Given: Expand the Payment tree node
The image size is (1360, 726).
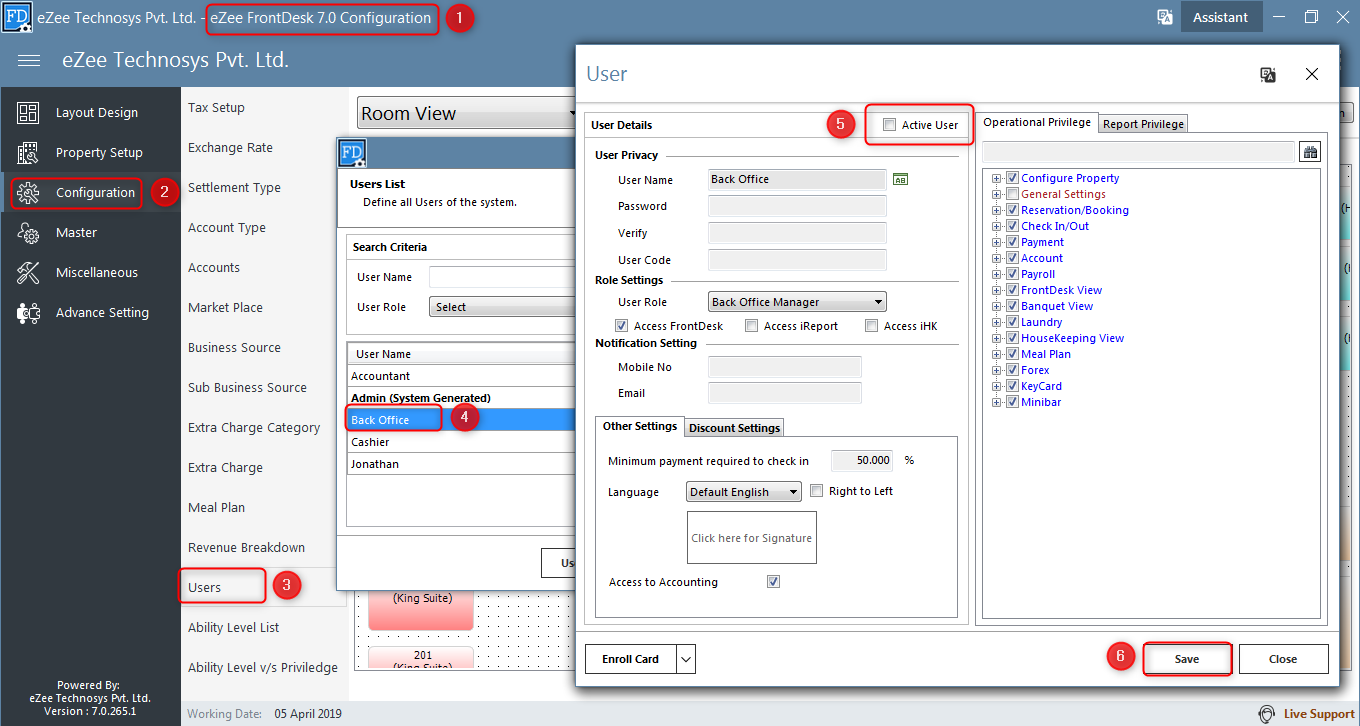Looking at the screenshot, I should point(996,242).
